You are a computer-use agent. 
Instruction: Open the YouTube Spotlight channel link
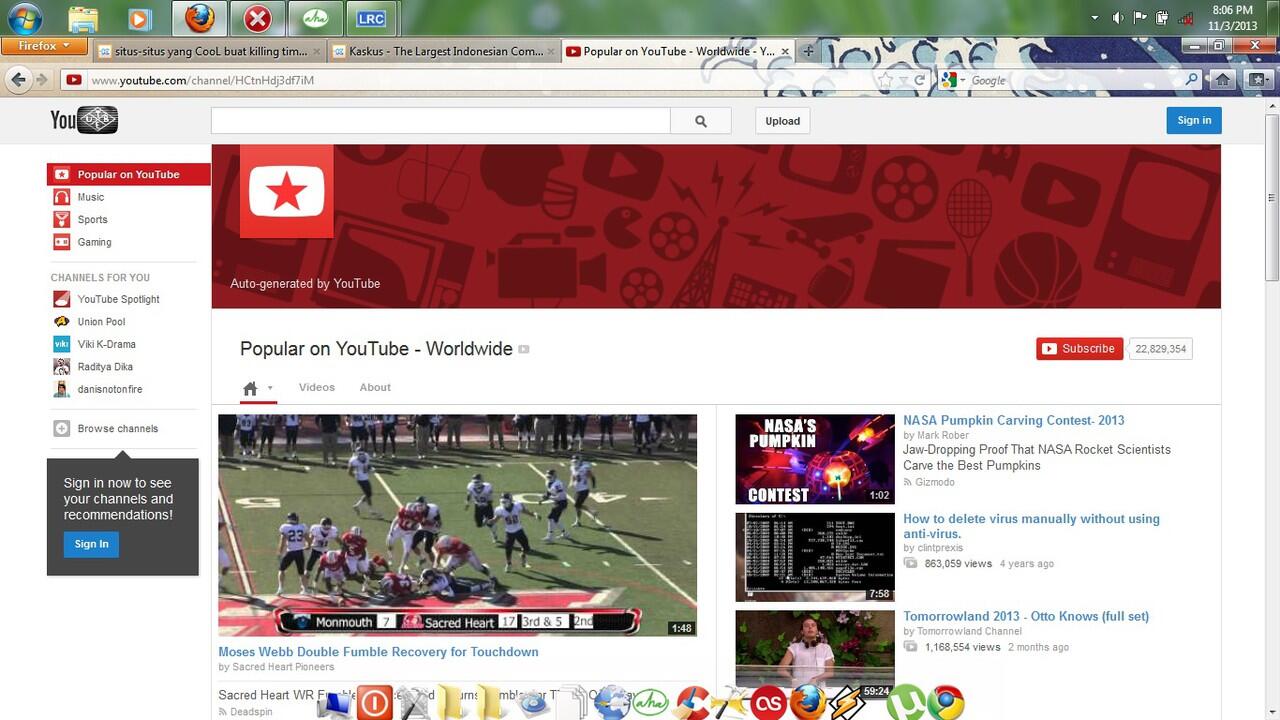pos(118,299)
